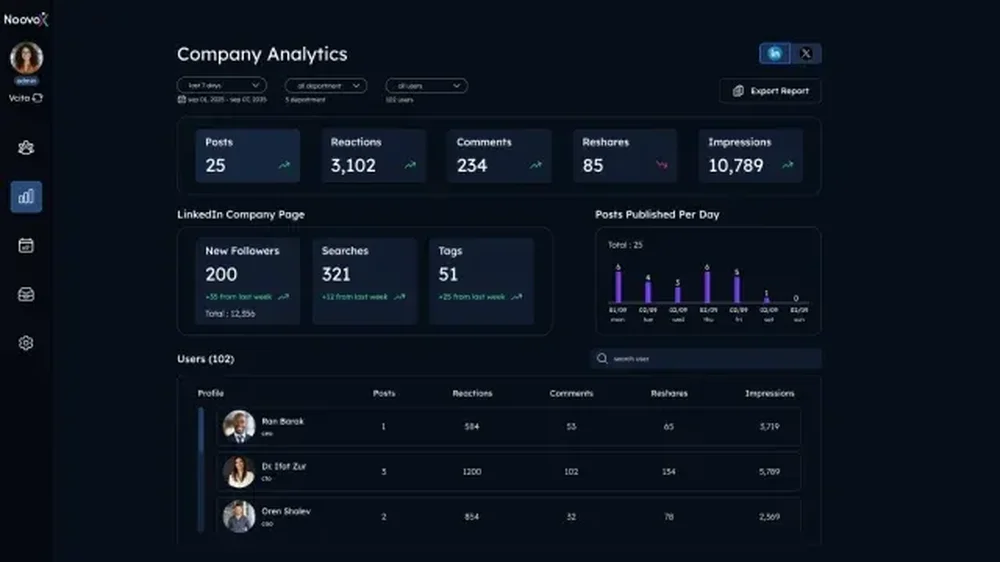1000x562 pixels.
Task: Click the downward trend arrow on Reshares
Action: click(x=662, y=165)
